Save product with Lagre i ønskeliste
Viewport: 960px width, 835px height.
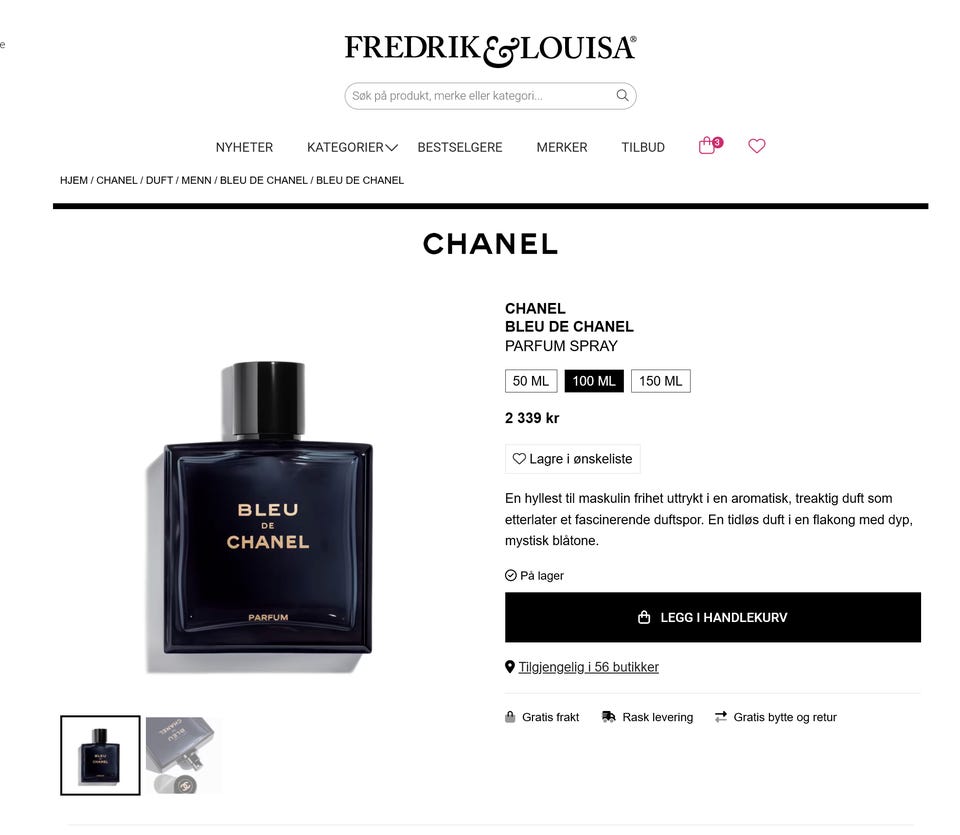572,459
